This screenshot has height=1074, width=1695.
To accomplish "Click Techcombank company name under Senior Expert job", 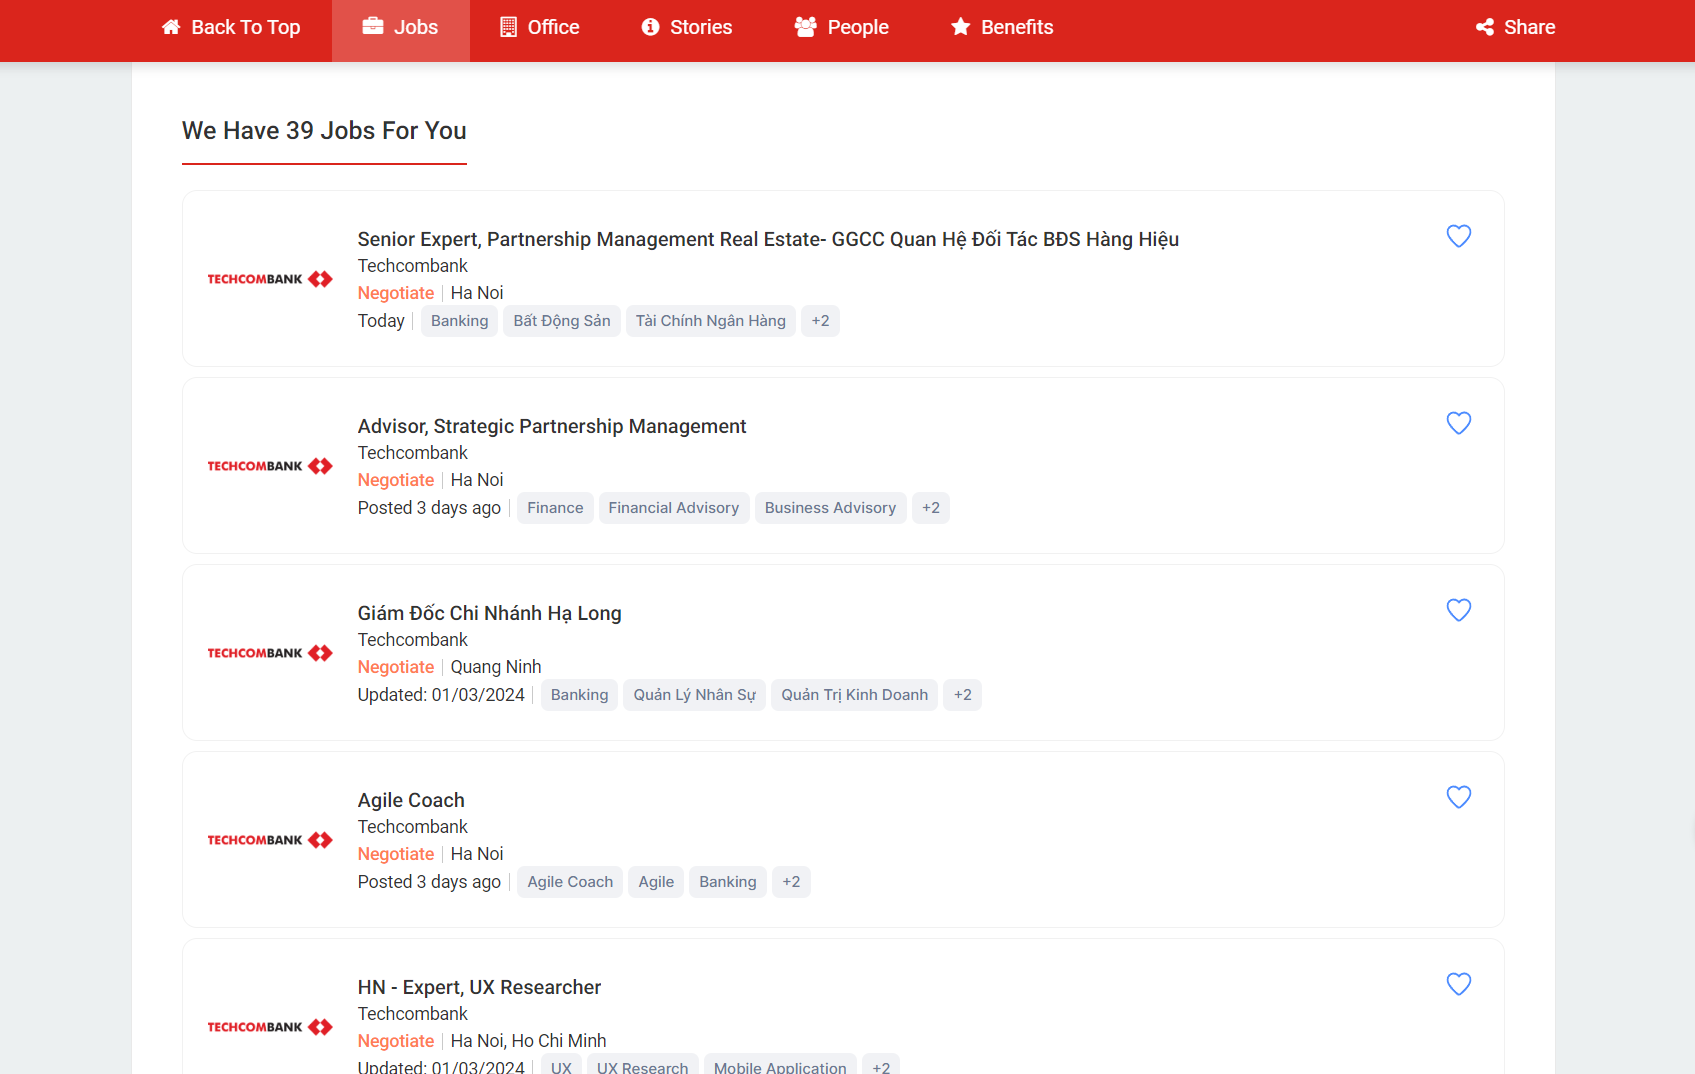I will point(413,266).
